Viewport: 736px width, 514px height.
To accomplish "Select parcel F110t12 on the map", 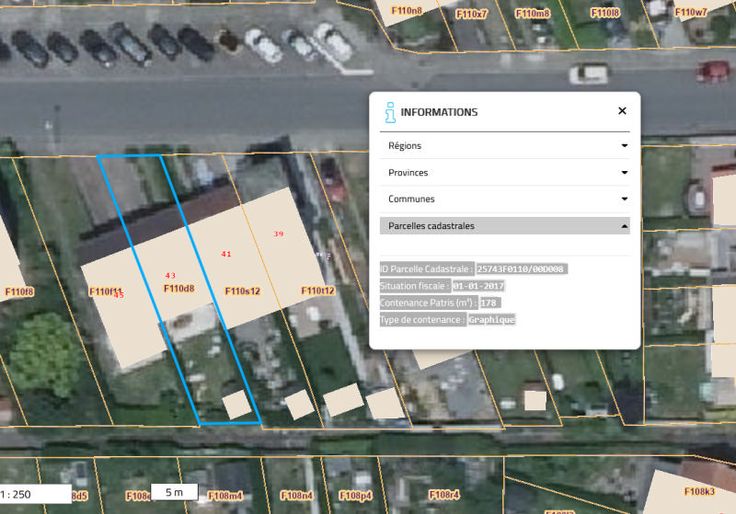I will pyautogui.click(x=318, y=291).
